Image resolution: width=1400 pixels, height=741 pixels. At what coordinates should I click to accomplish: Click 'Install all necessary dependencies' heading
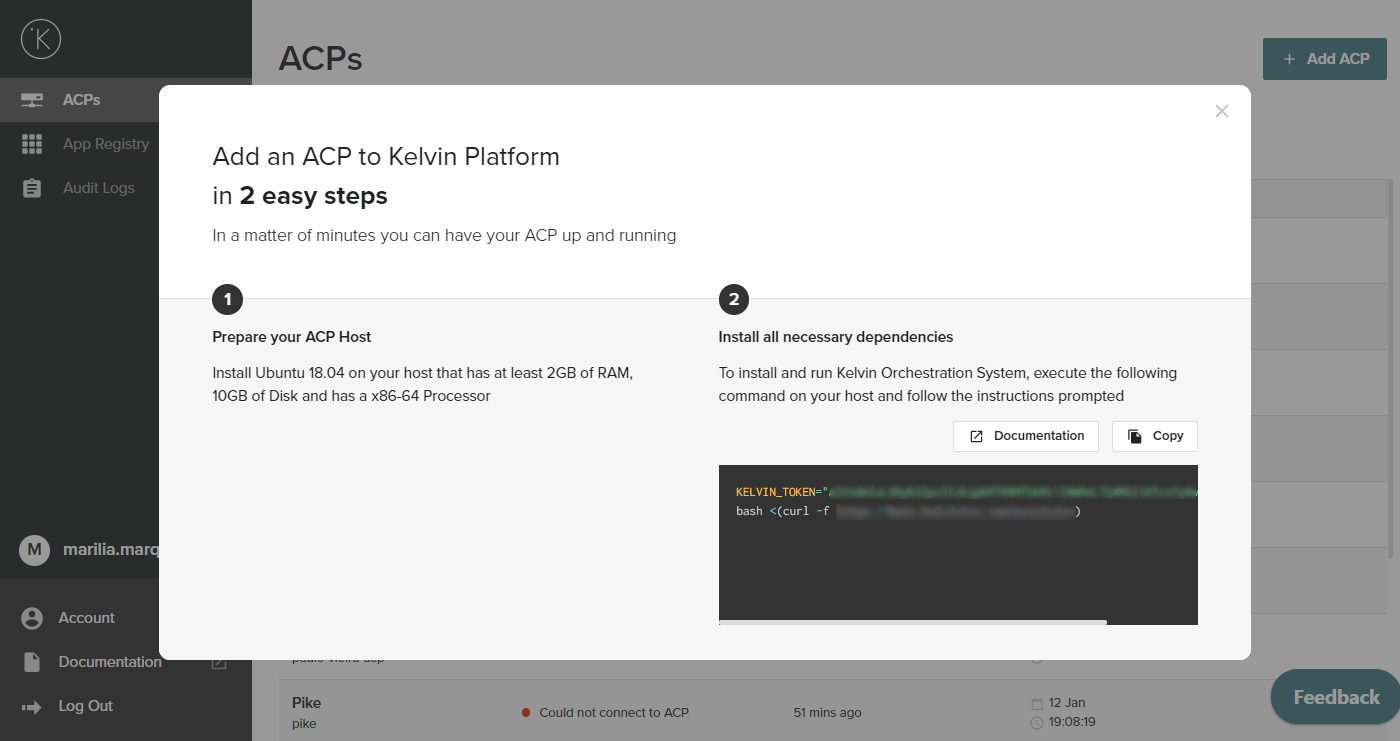coord(836,337)
